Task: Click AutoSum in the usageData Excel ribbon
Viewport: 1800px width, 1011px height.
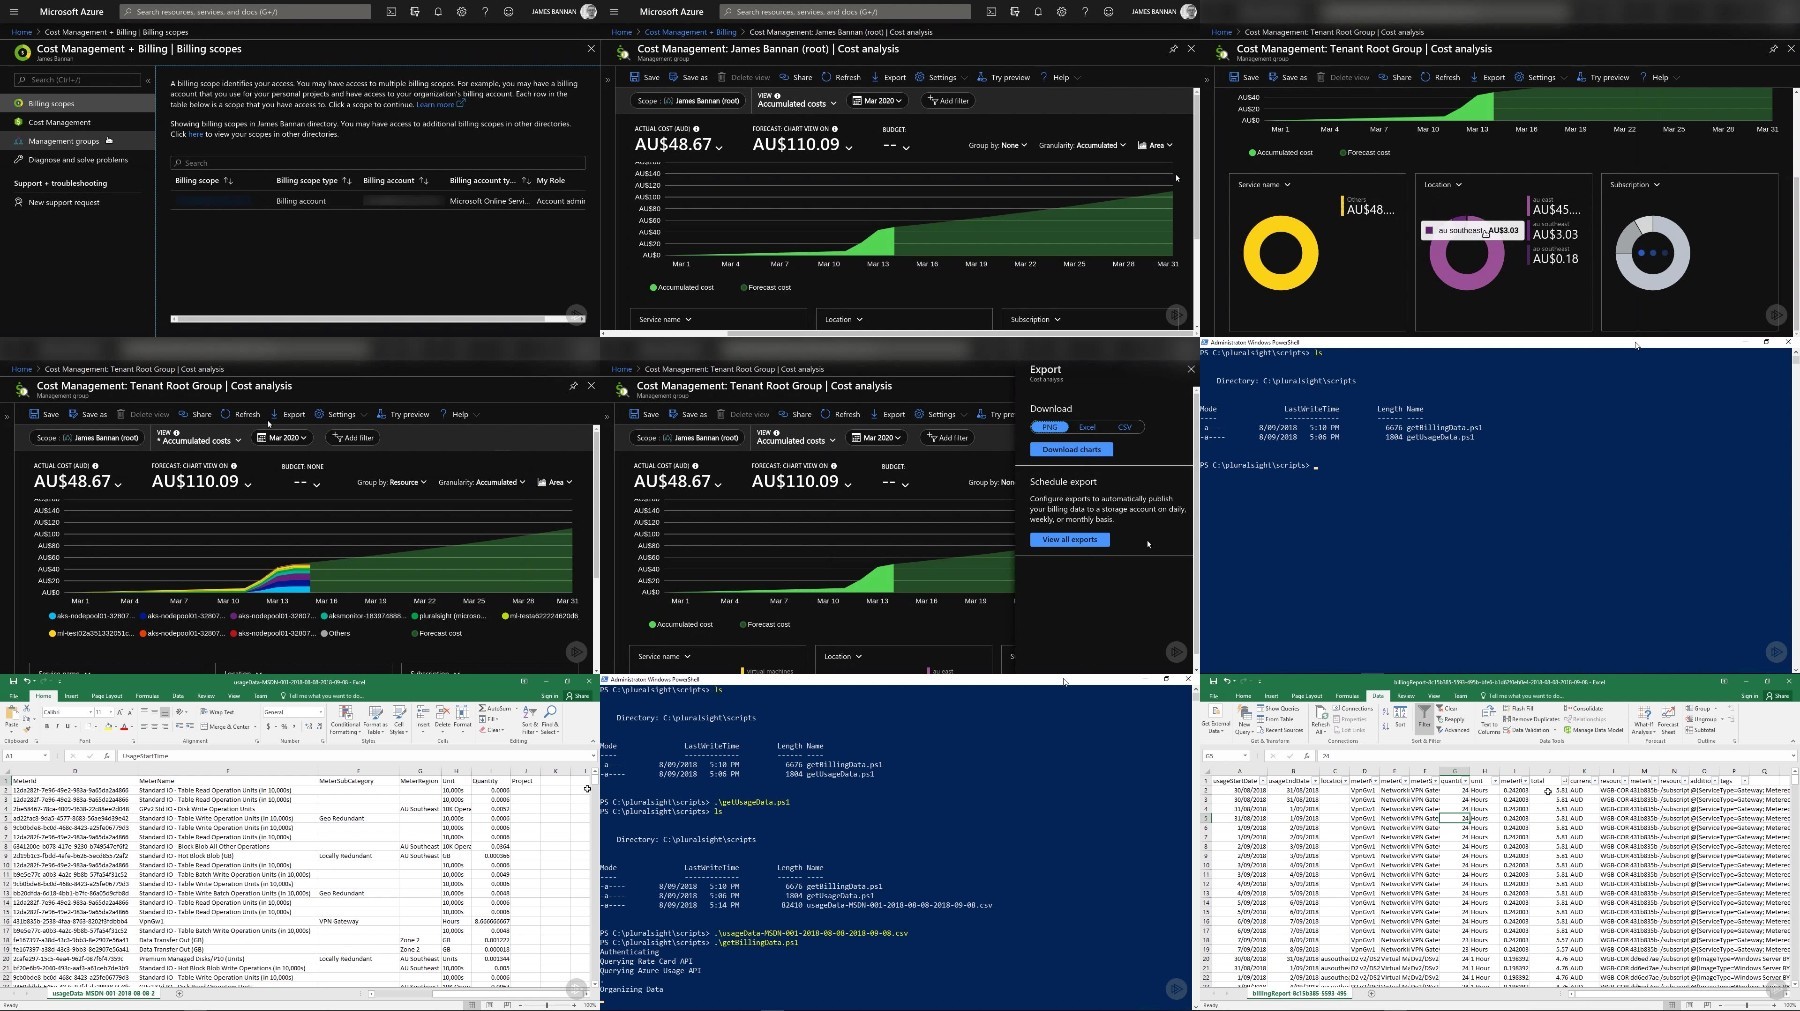Action: 497,708
